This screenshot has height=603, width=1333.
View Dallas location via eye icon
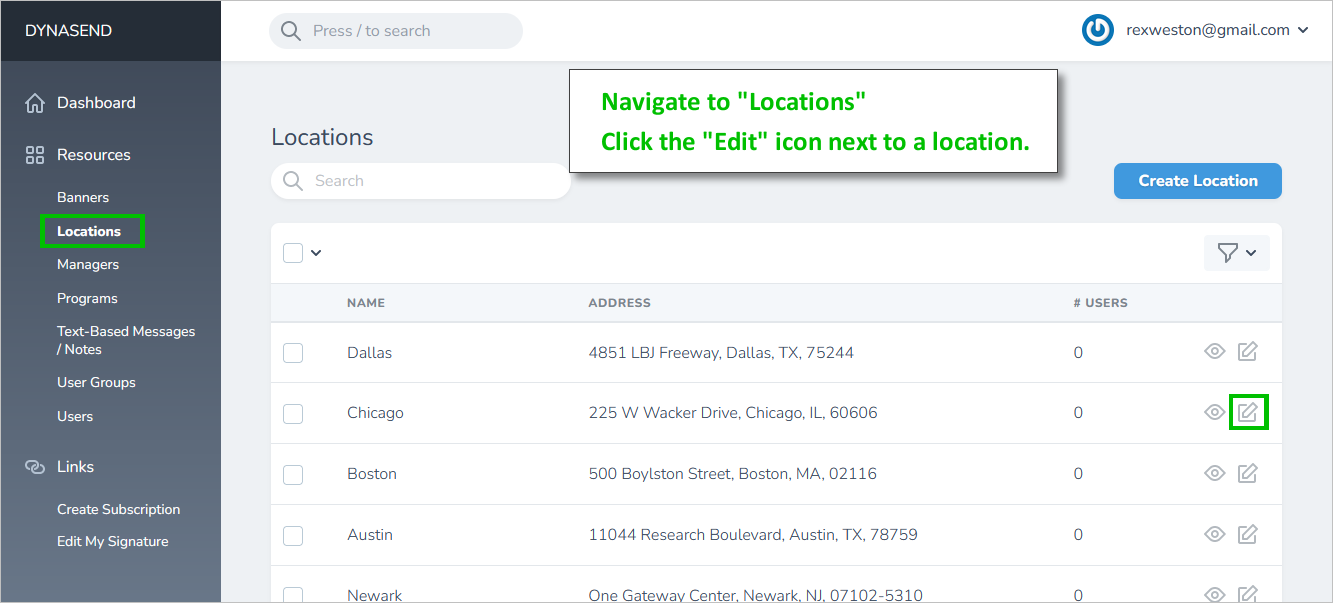[1214, 352]
